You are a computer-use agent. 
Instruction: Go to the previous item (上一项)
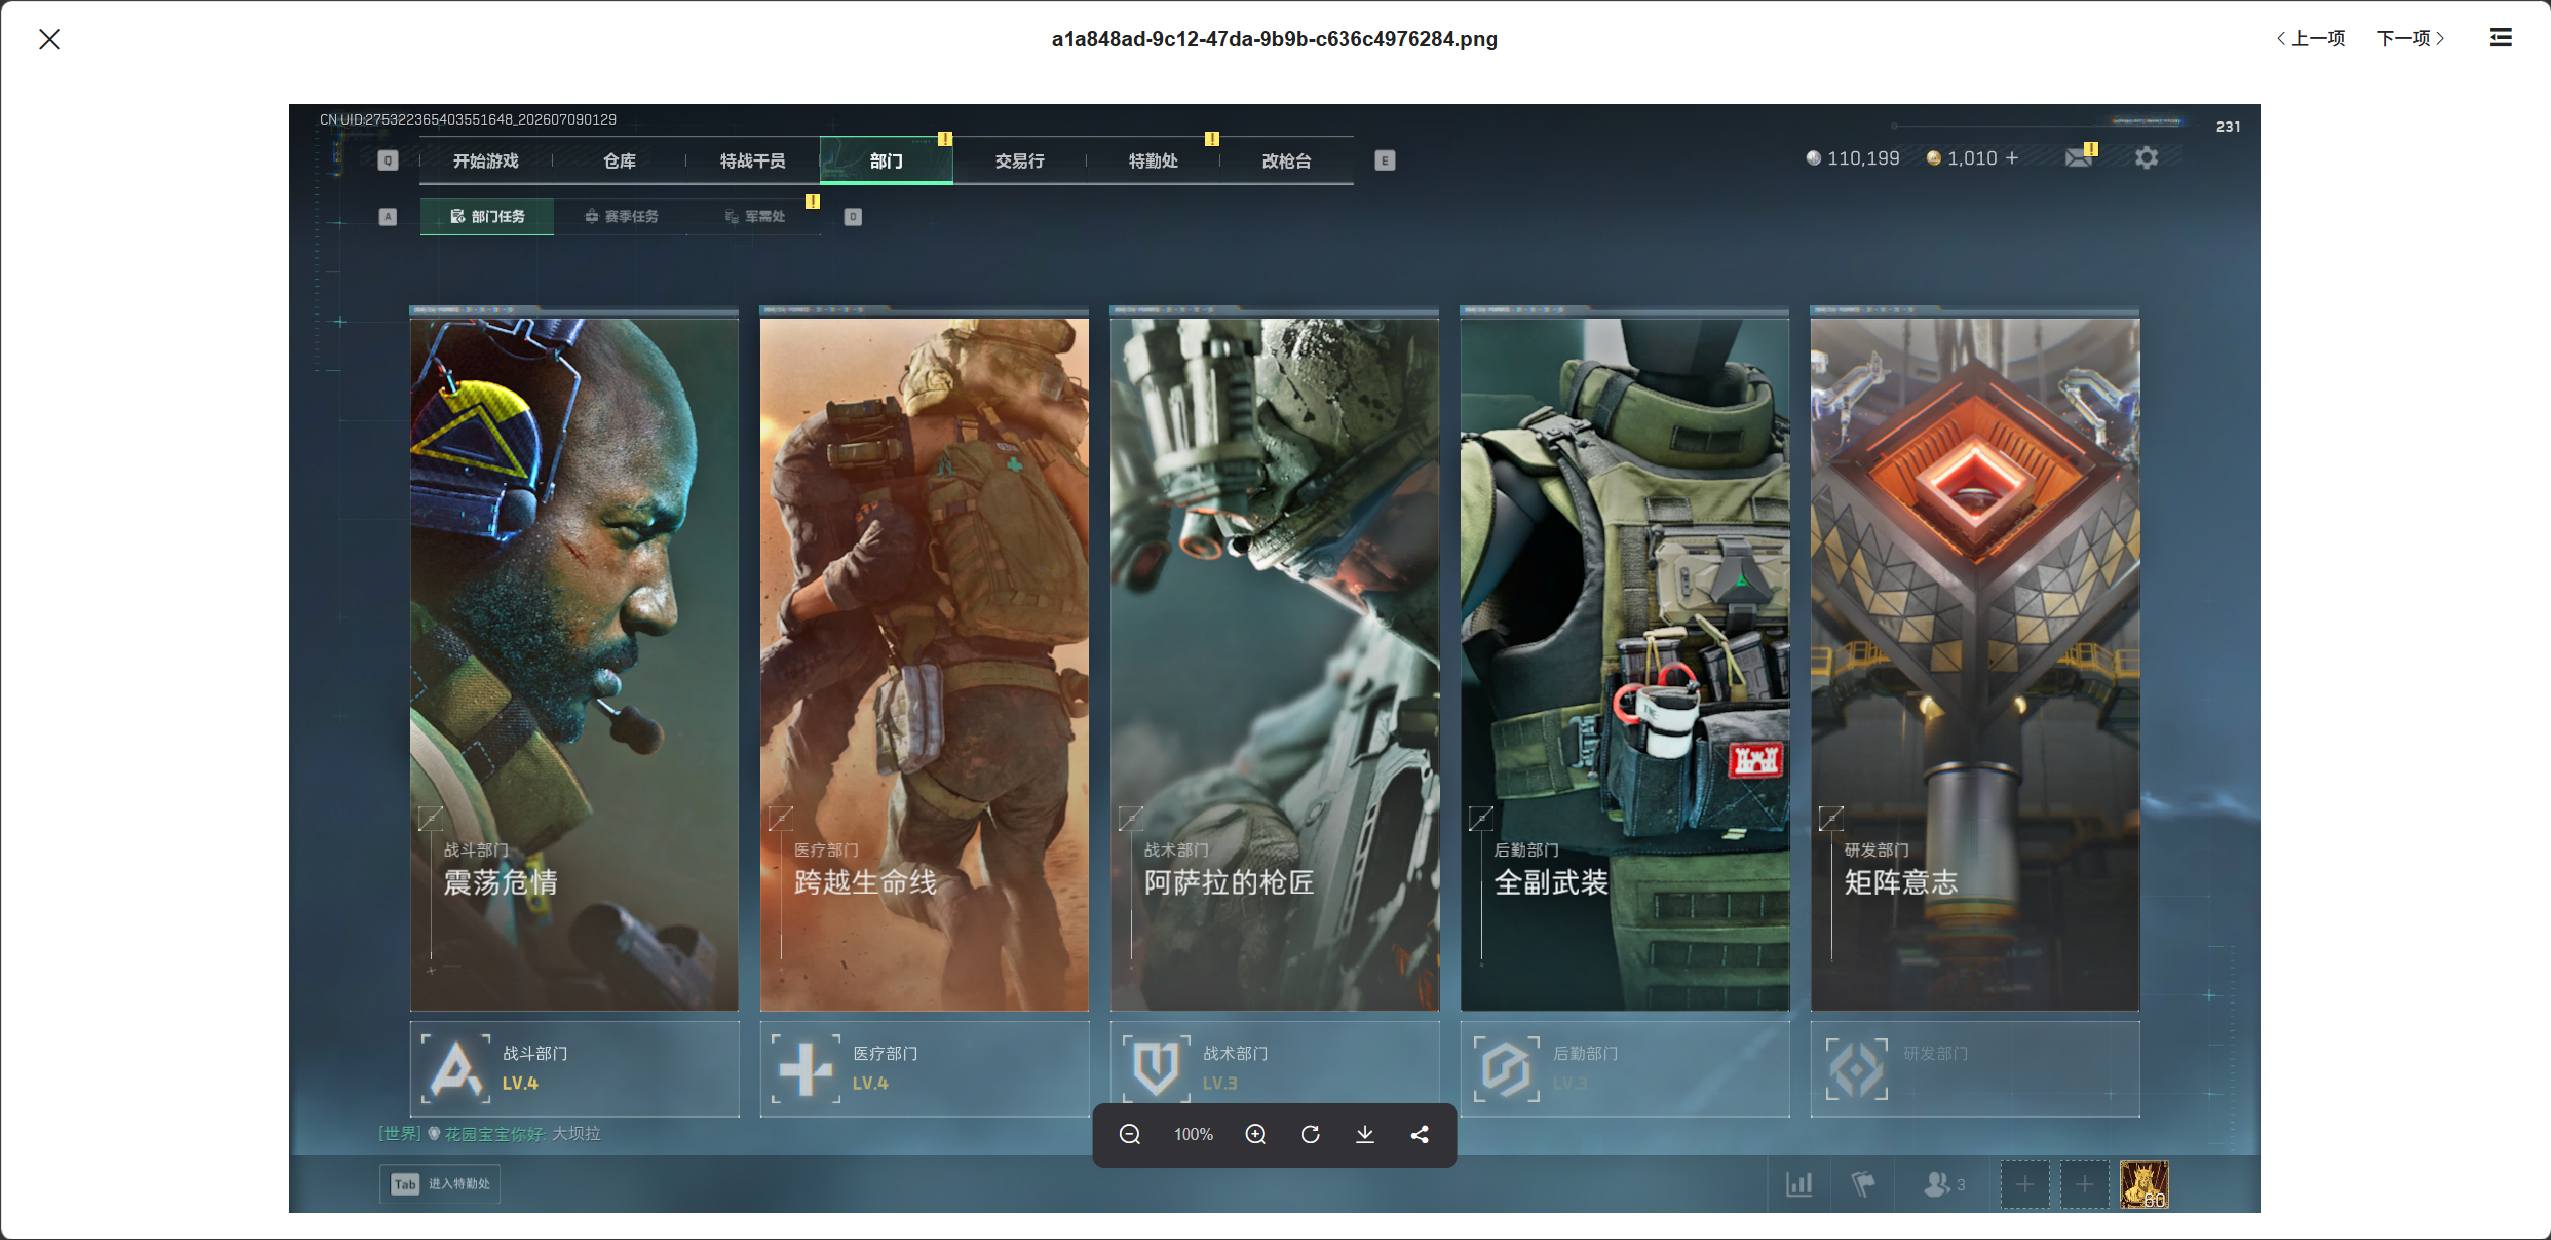[x=2310, y=38]
